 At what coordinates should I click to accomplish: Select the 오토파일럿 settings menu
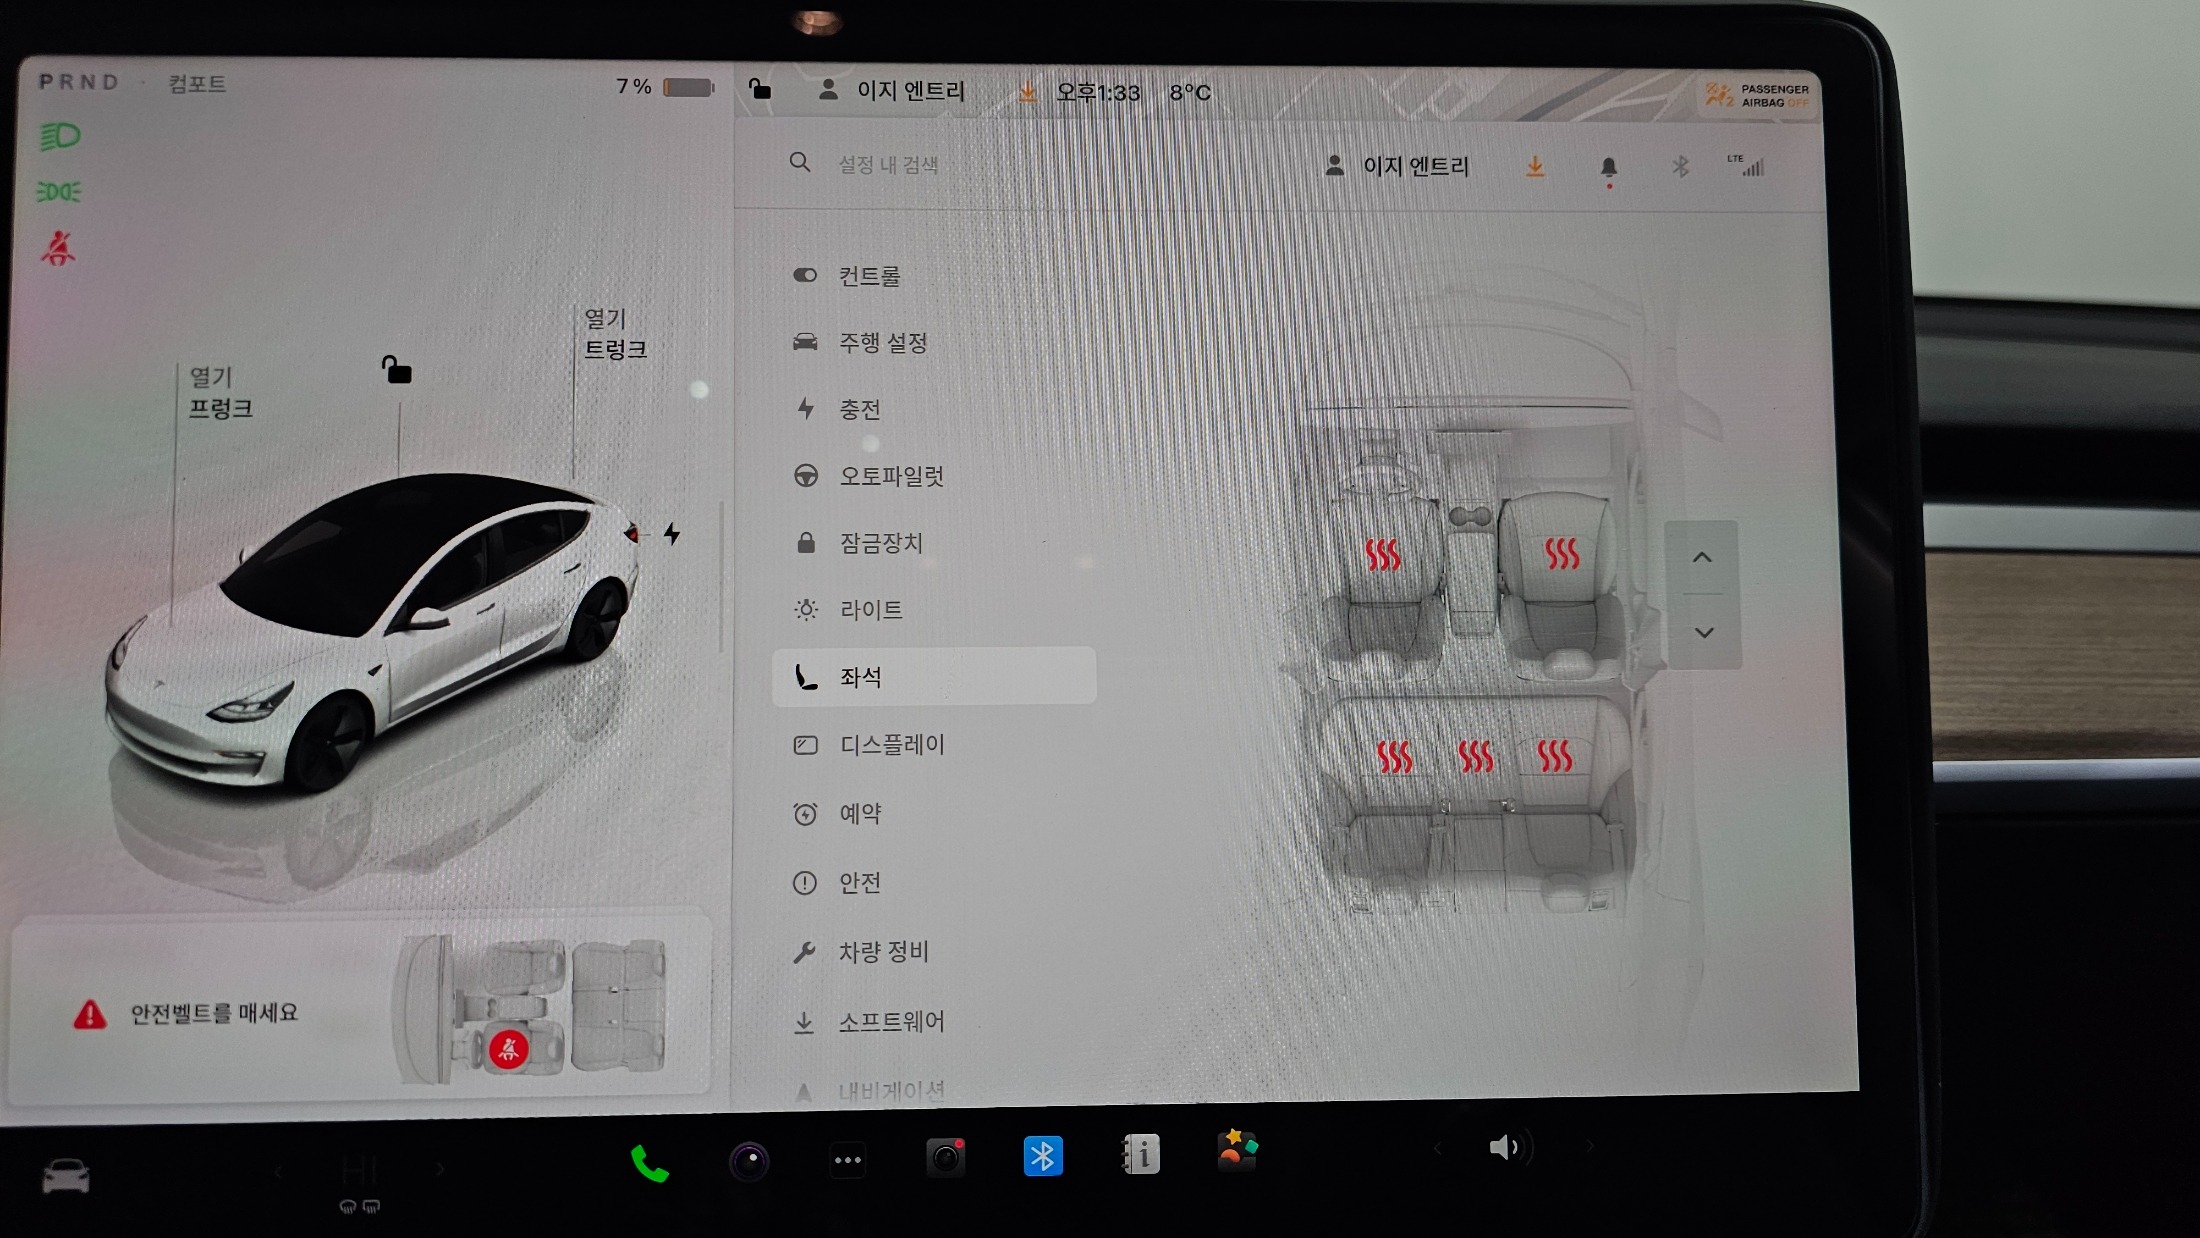[x=891, y=476]
